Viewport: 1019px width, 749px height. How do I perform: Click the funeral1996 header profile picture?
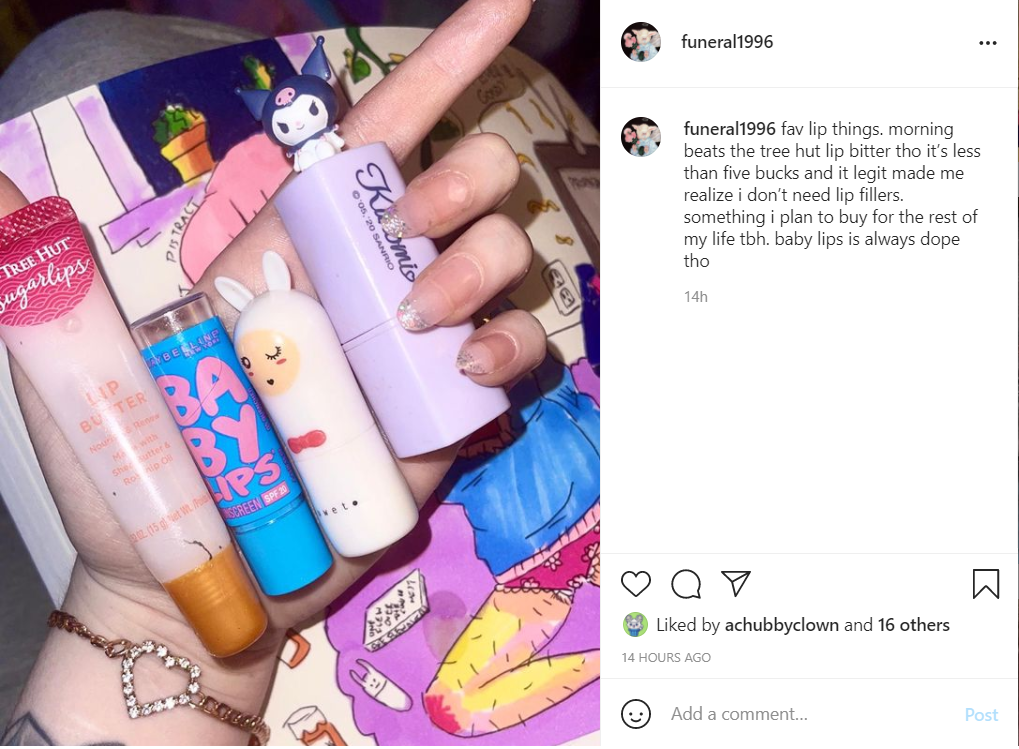point(641,42)
